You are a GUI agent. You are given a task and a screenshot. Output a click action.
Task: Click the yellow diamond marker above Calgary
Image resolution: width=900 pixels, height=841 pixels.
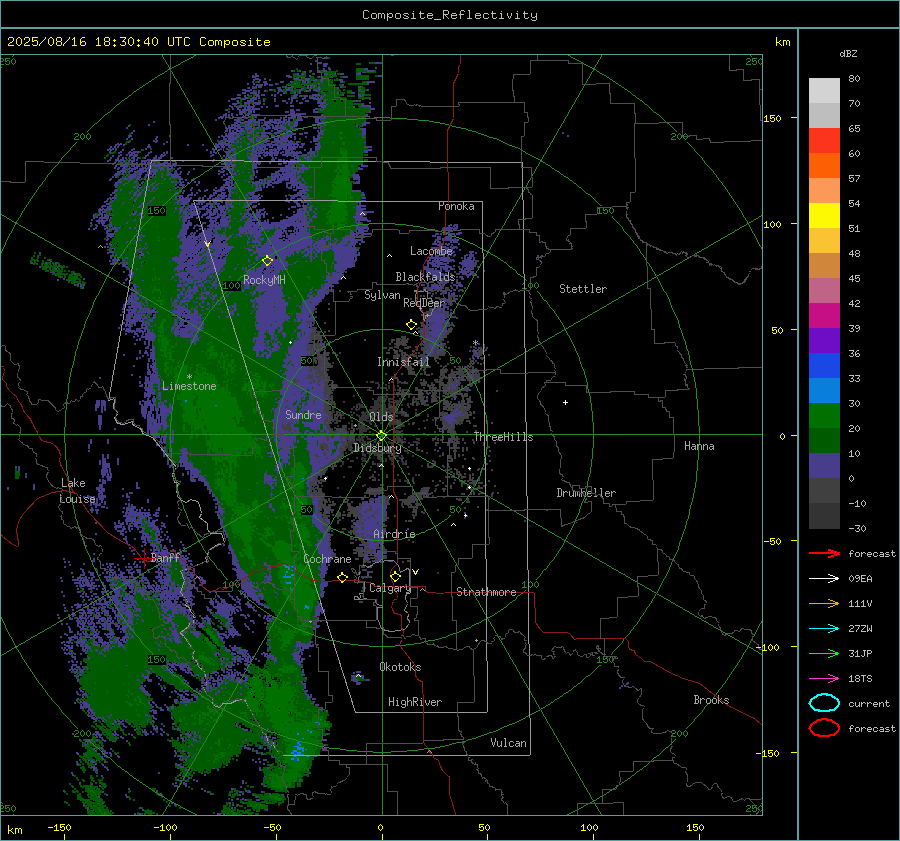tap(395, 576)
